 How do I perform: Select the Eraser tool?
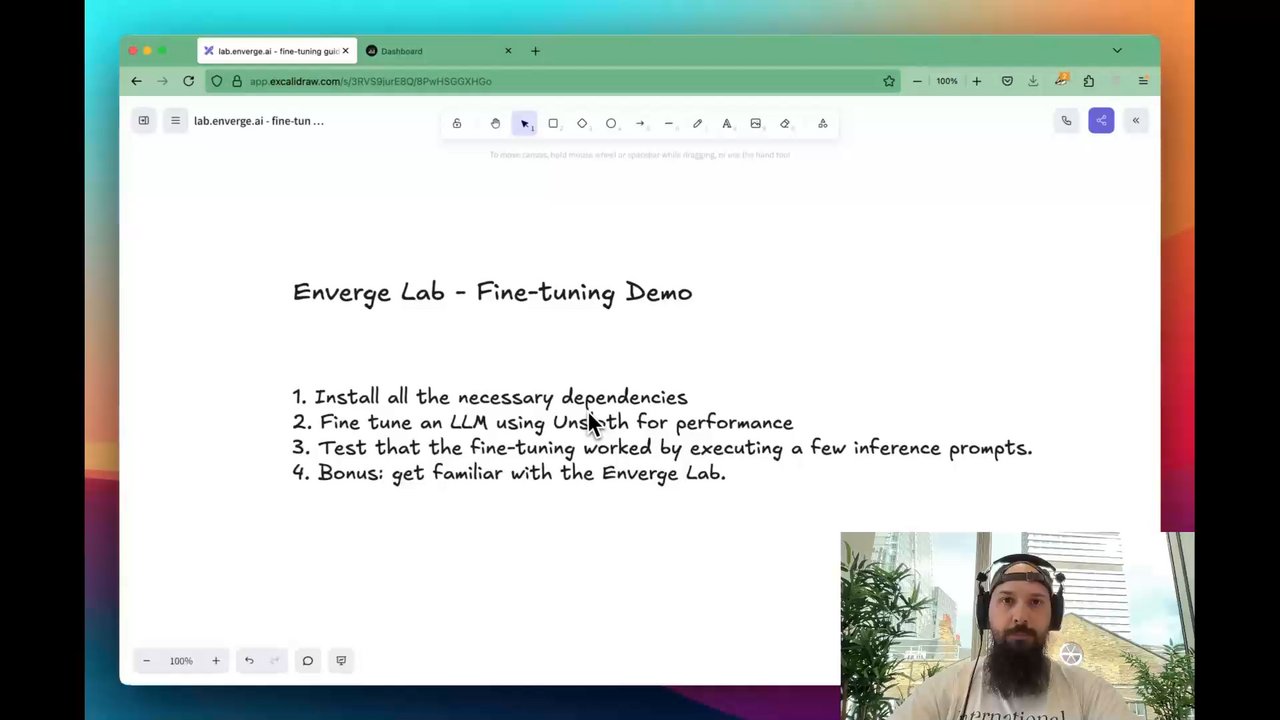[x=785, y=123]
